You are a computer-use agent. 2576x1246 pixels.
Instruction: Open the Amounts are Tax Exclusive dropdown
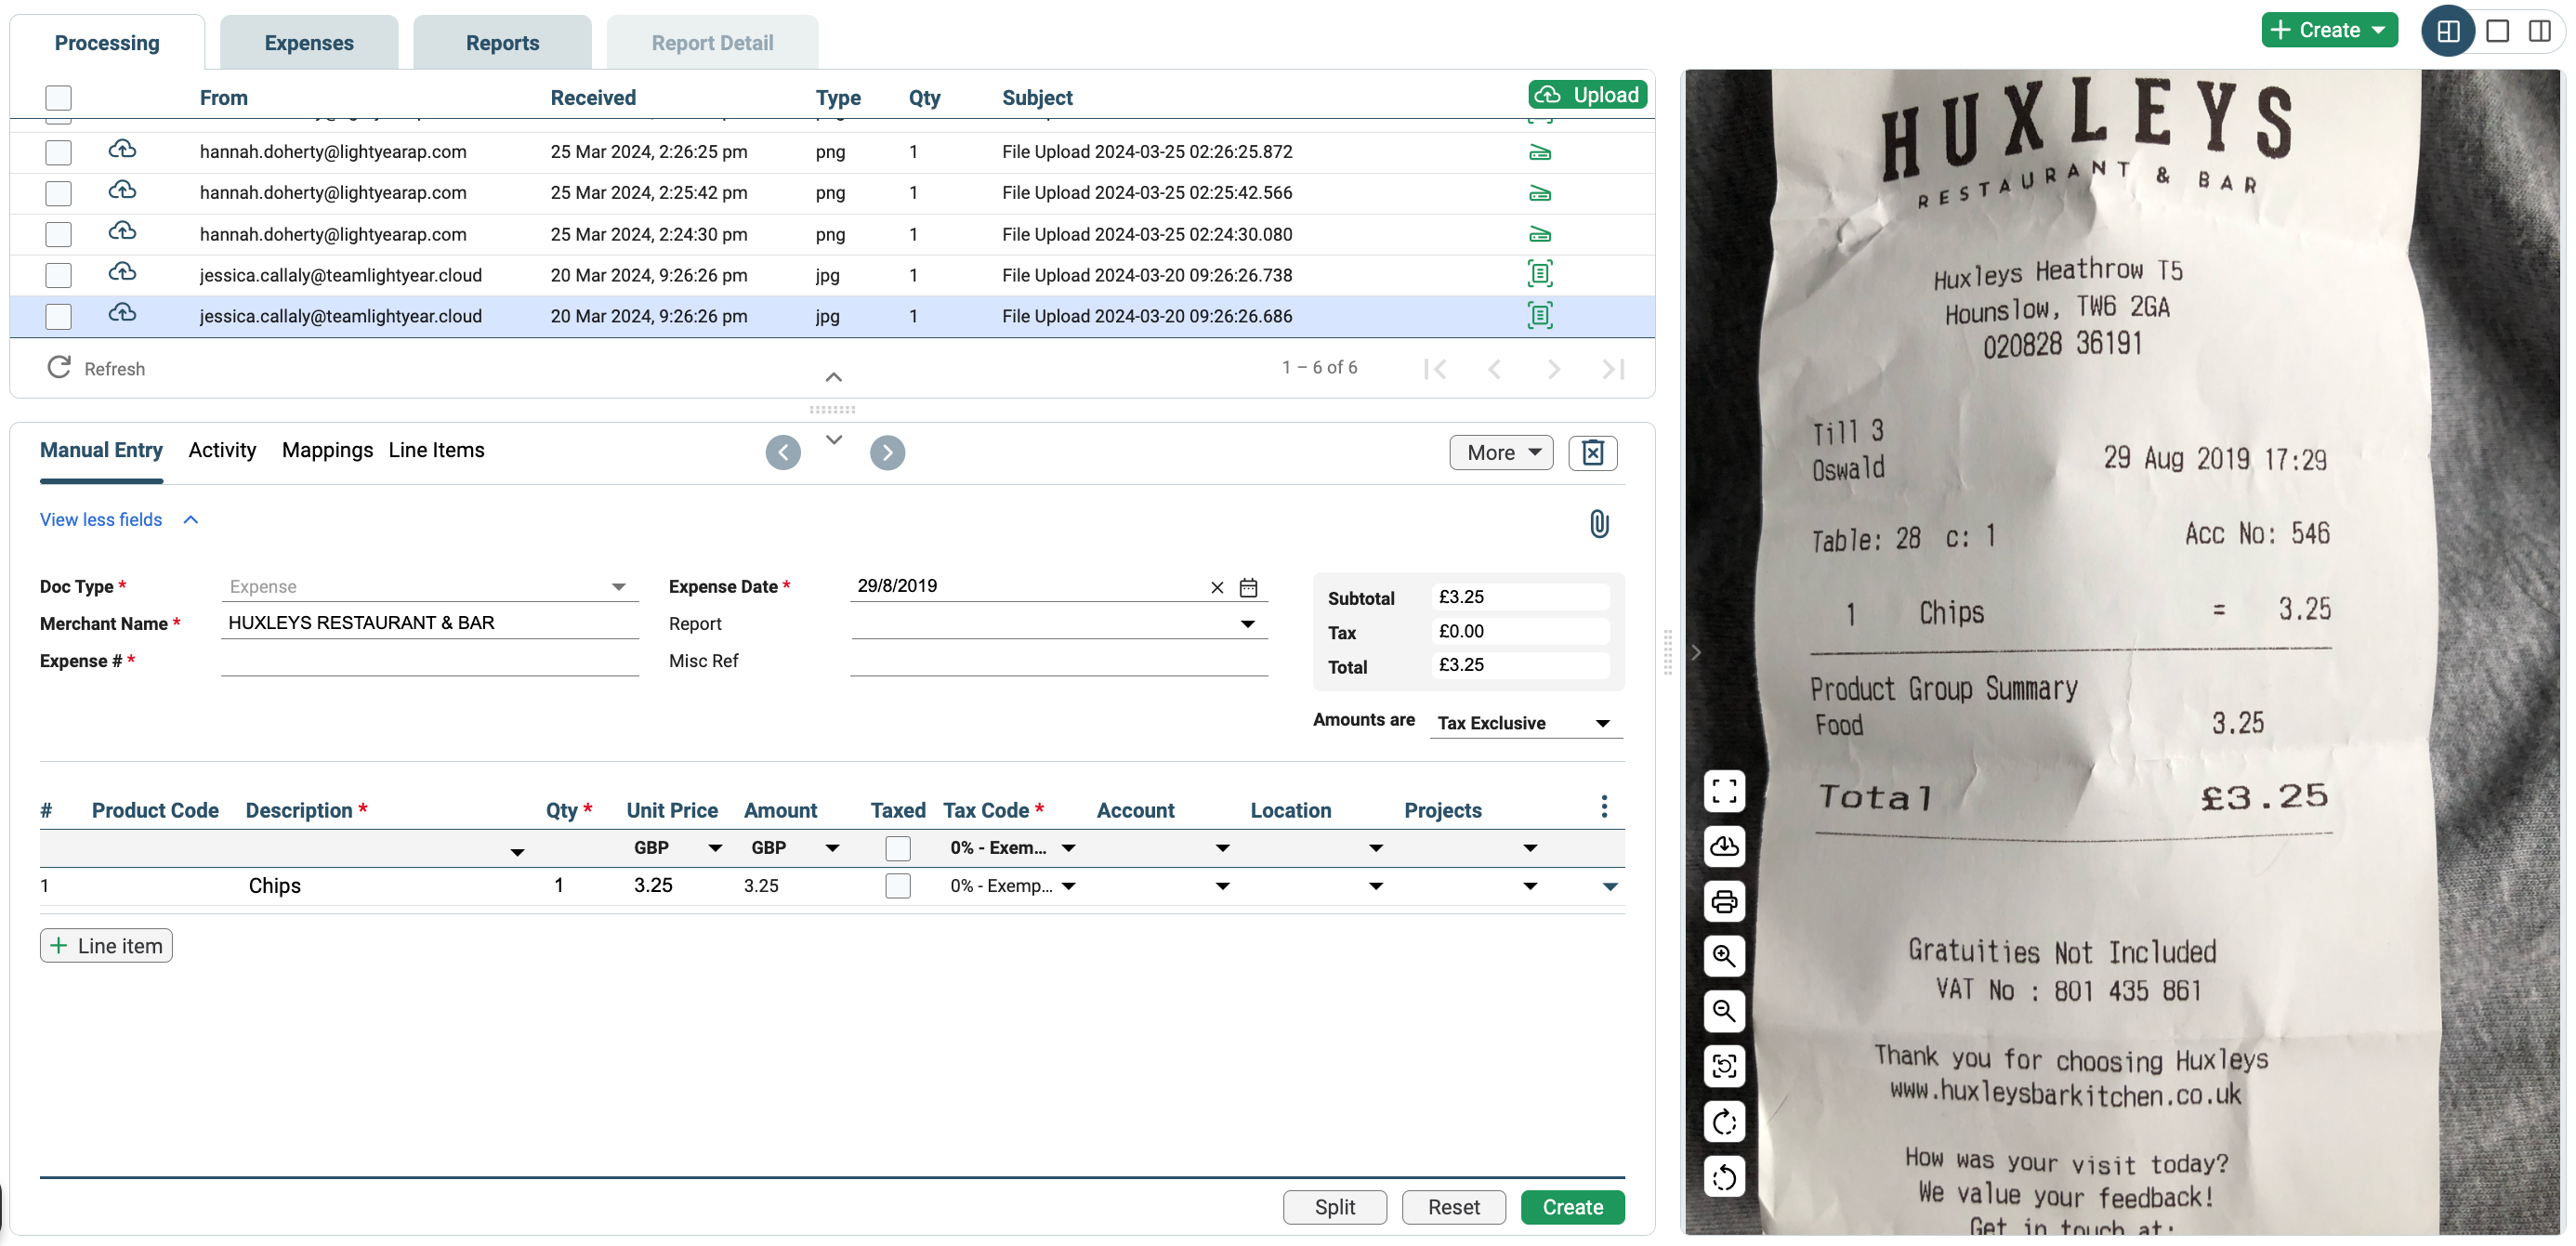(x=1525, y=723)
